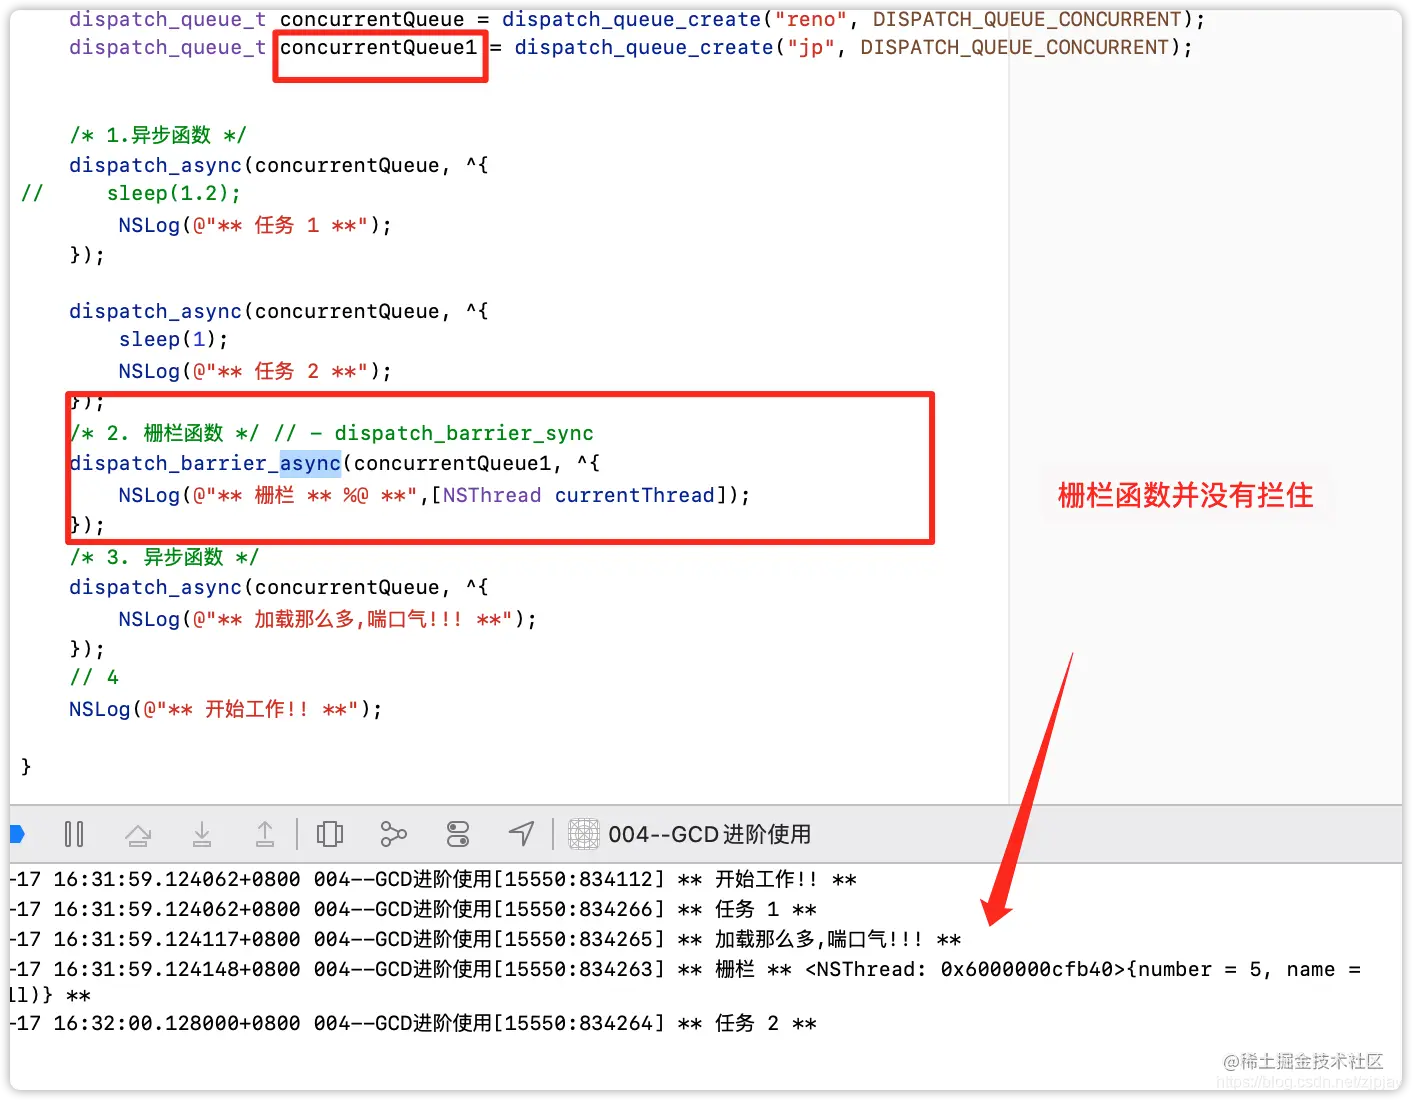Click the 16:32:00.128000+0800 timestamp in the console
Image resolution: width=1412 pixels, height=1100 pixels.
177,1023
